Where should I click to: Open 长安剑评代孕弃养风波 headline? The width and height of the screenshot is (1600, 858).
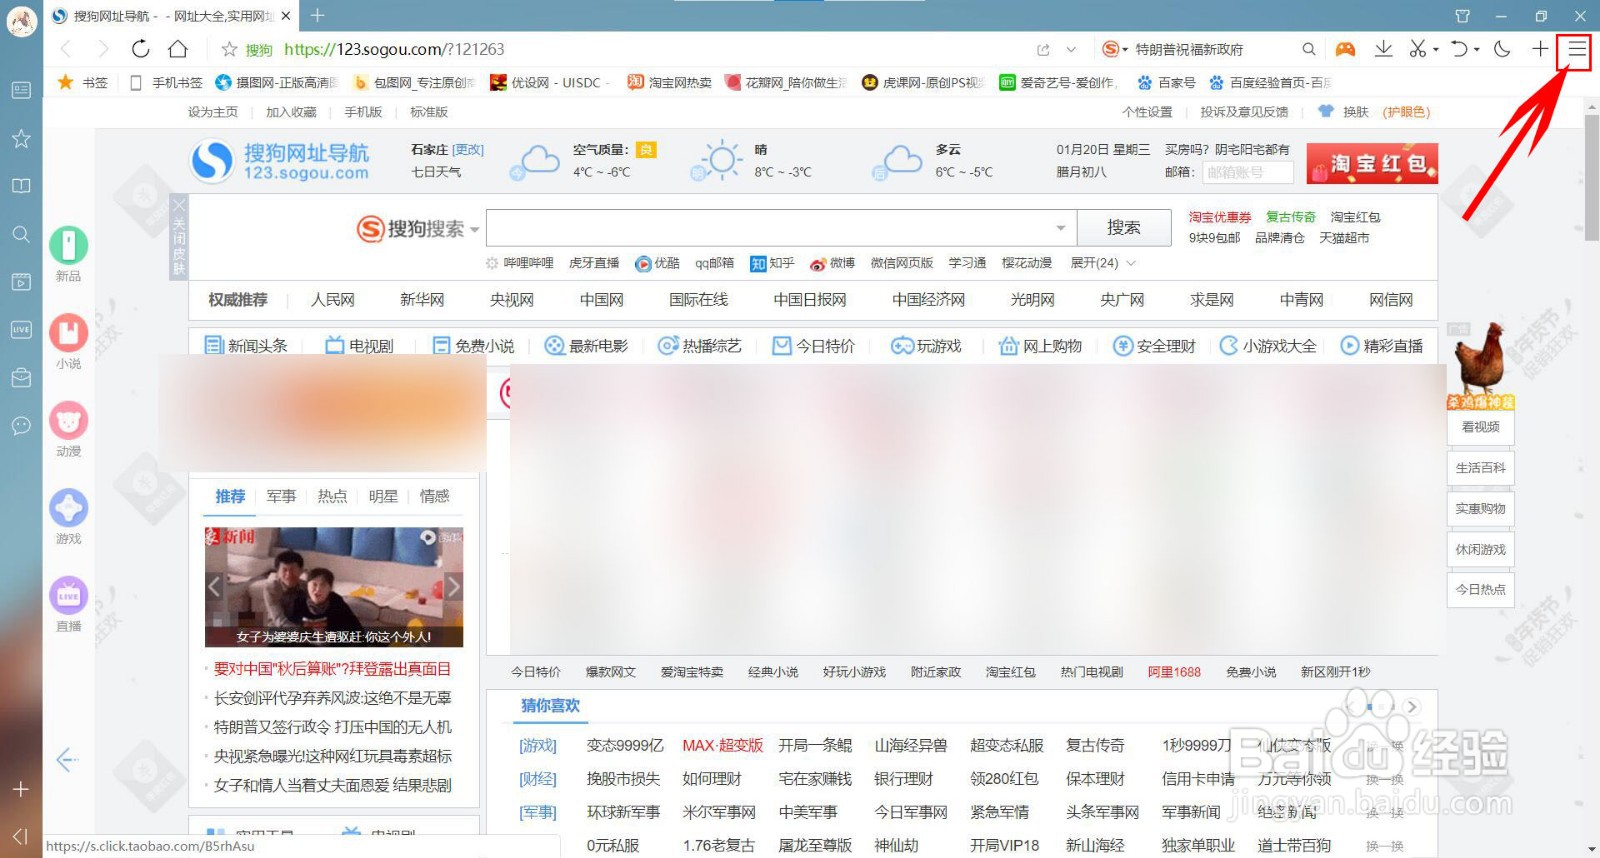pyautogui.click(x=332, y=698)
